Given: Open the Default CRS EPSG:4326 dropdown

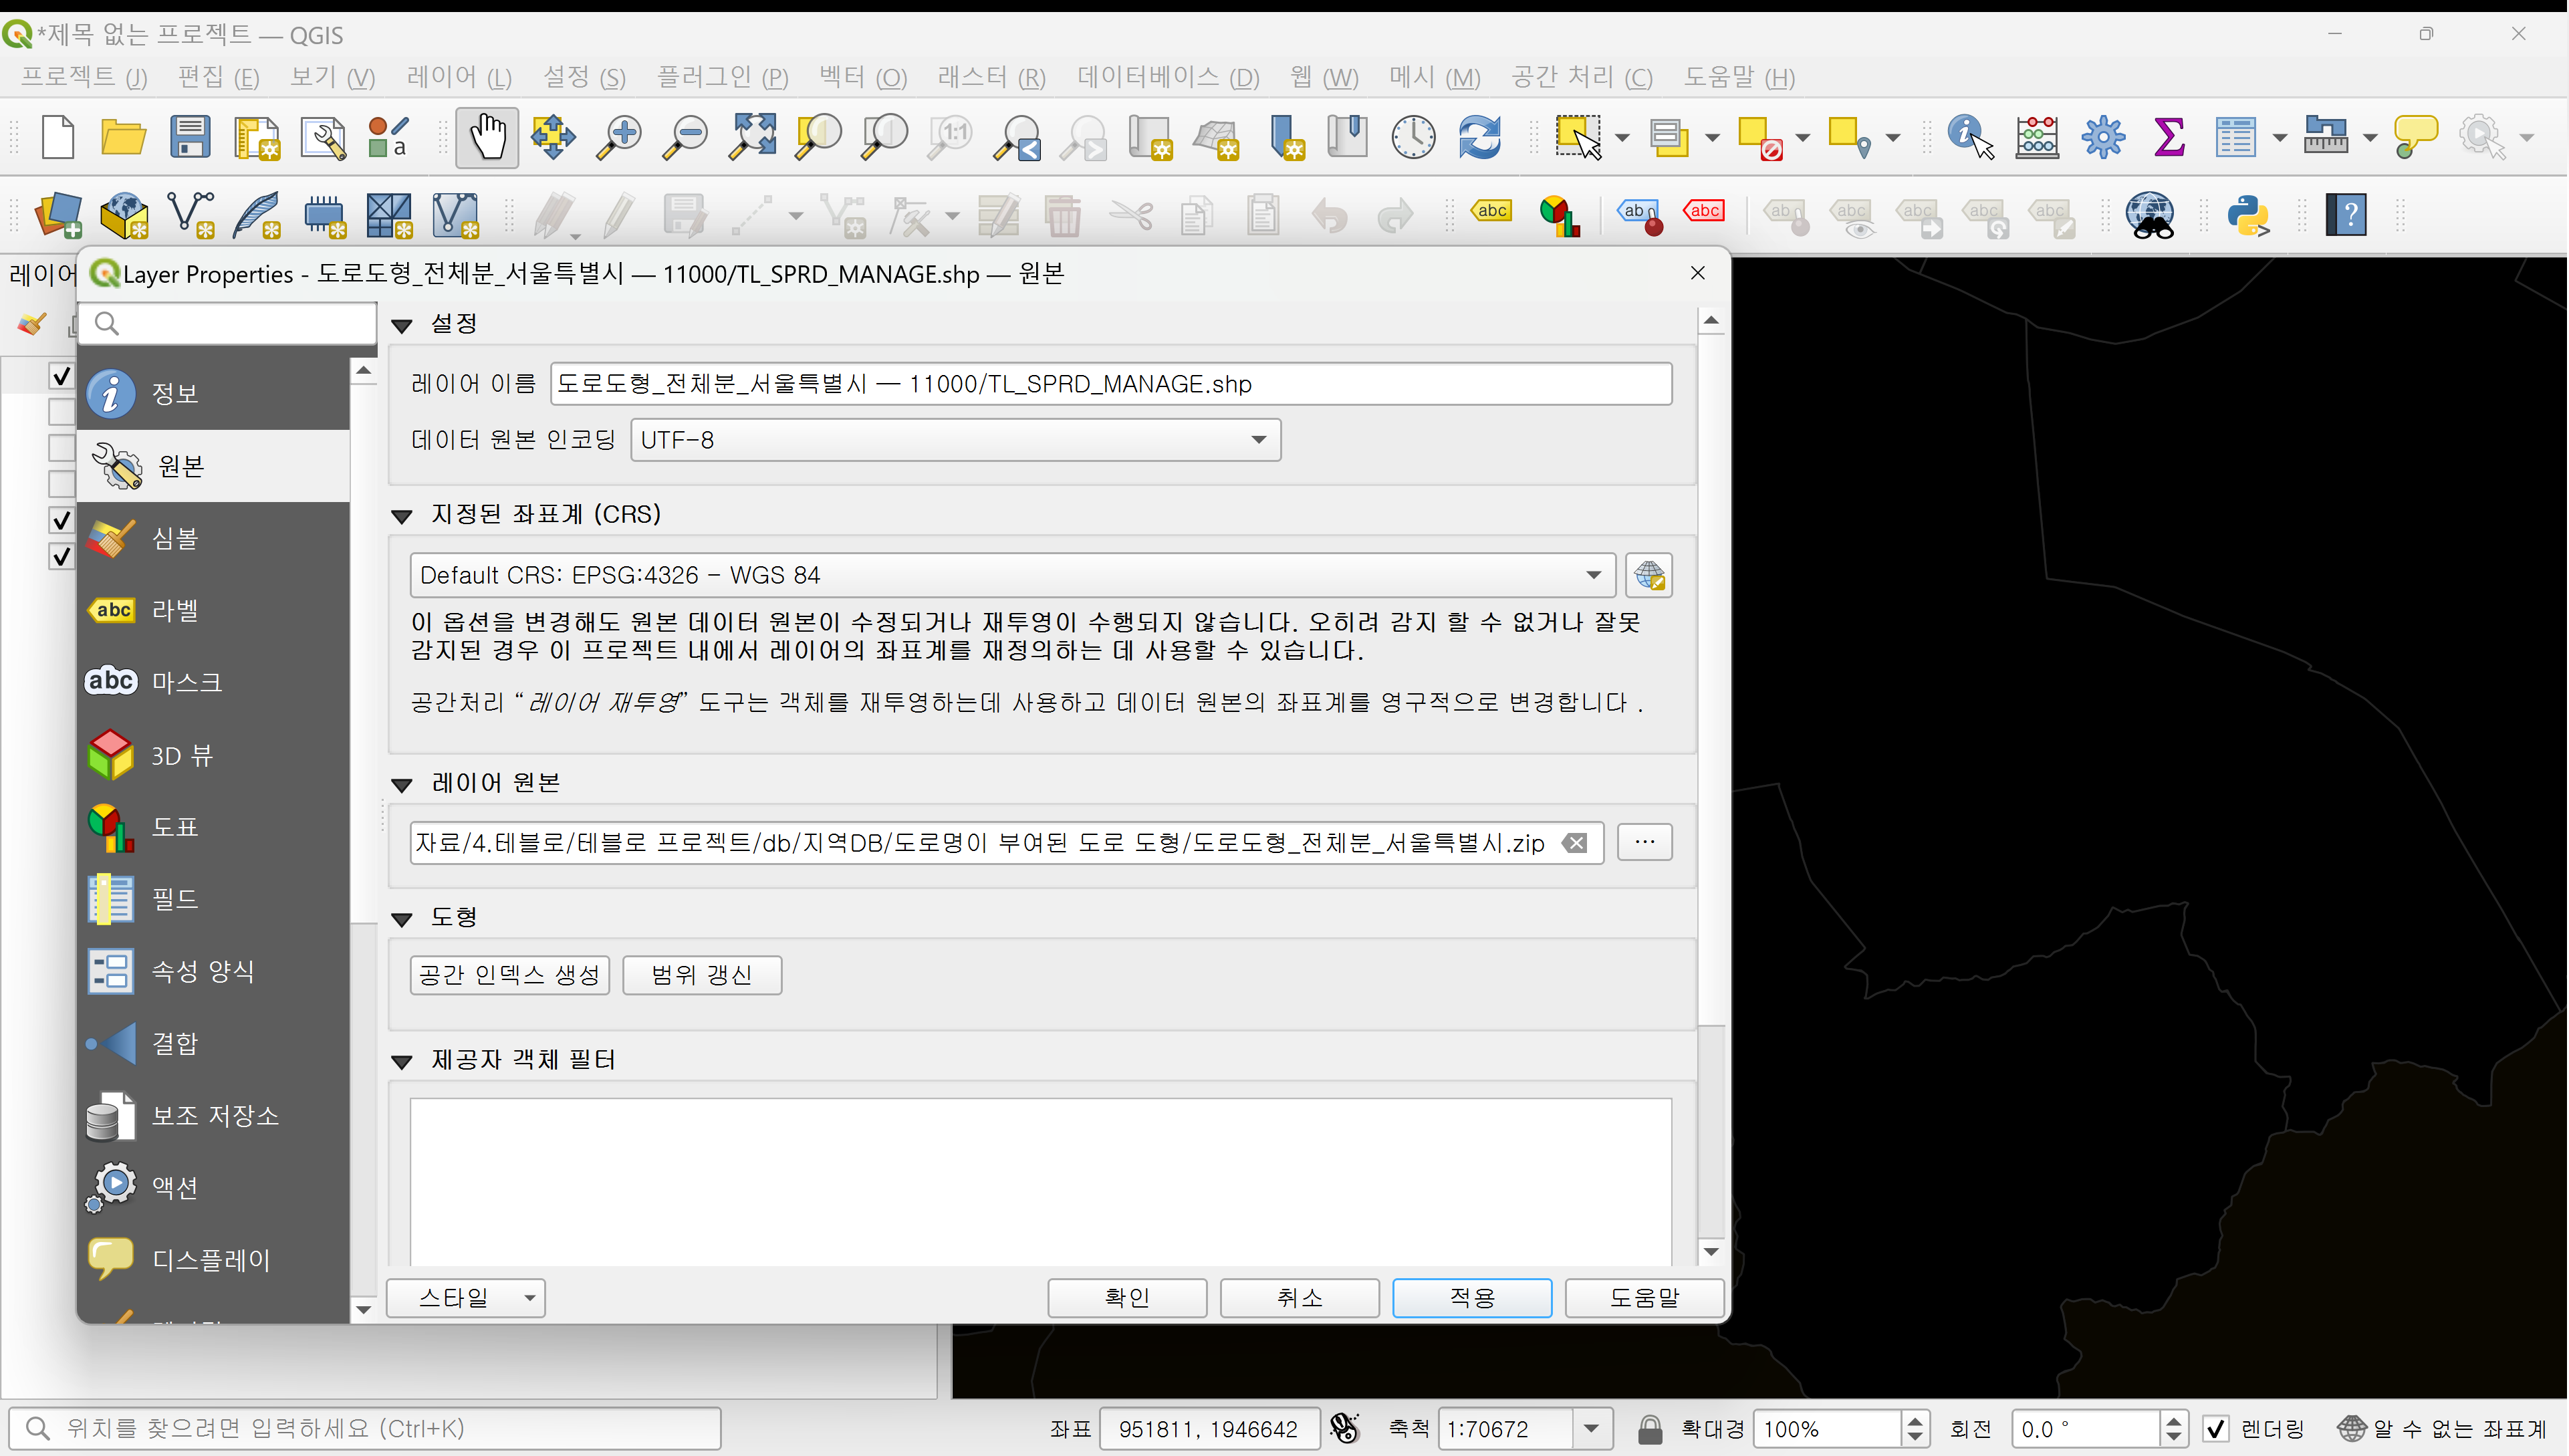Looking at the screenshot, I should 1592,576.
